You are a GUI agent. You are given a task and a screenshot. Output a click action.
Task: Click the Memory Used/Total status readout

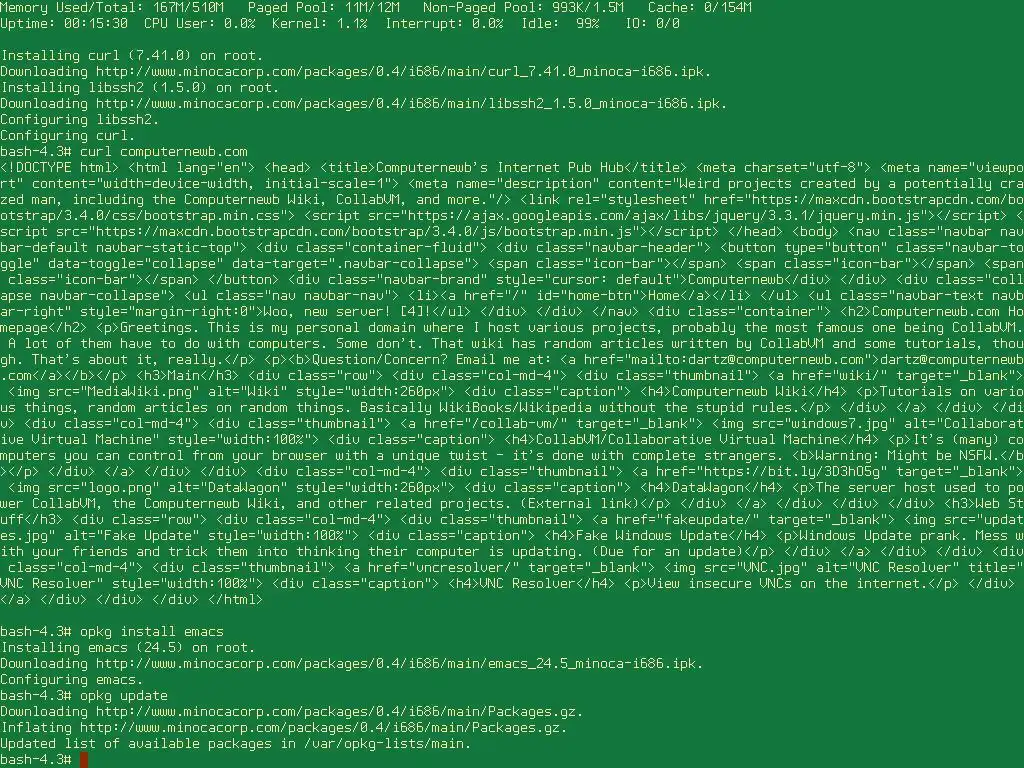pos(112,8)
